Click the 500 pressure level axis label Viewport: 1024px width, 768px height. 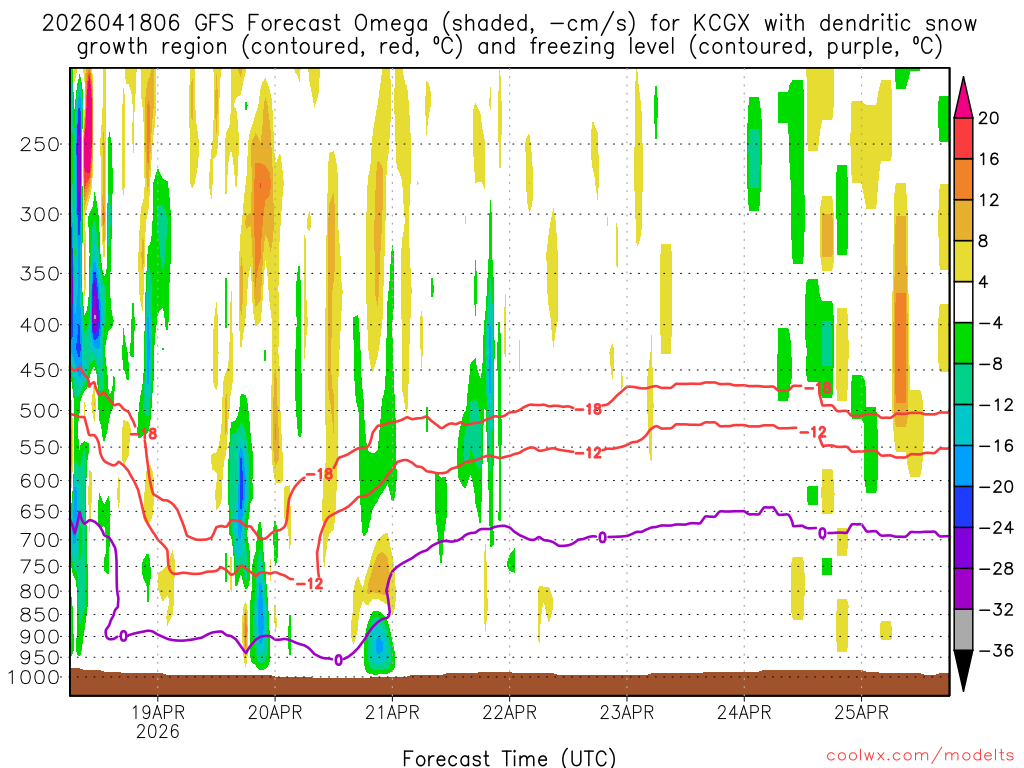(40, 410)
